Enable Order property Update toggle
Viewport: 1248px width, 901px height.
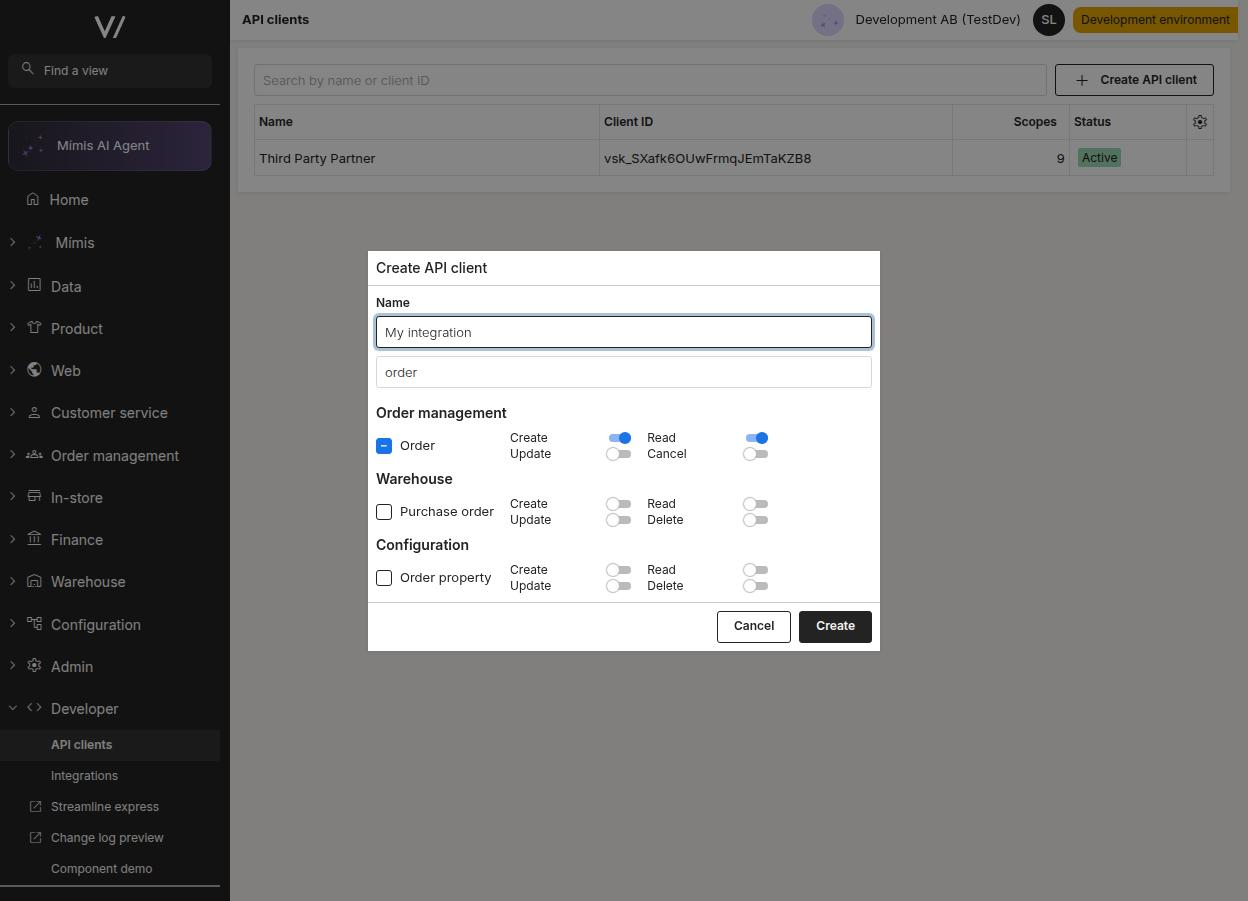(x=619, y=586)
